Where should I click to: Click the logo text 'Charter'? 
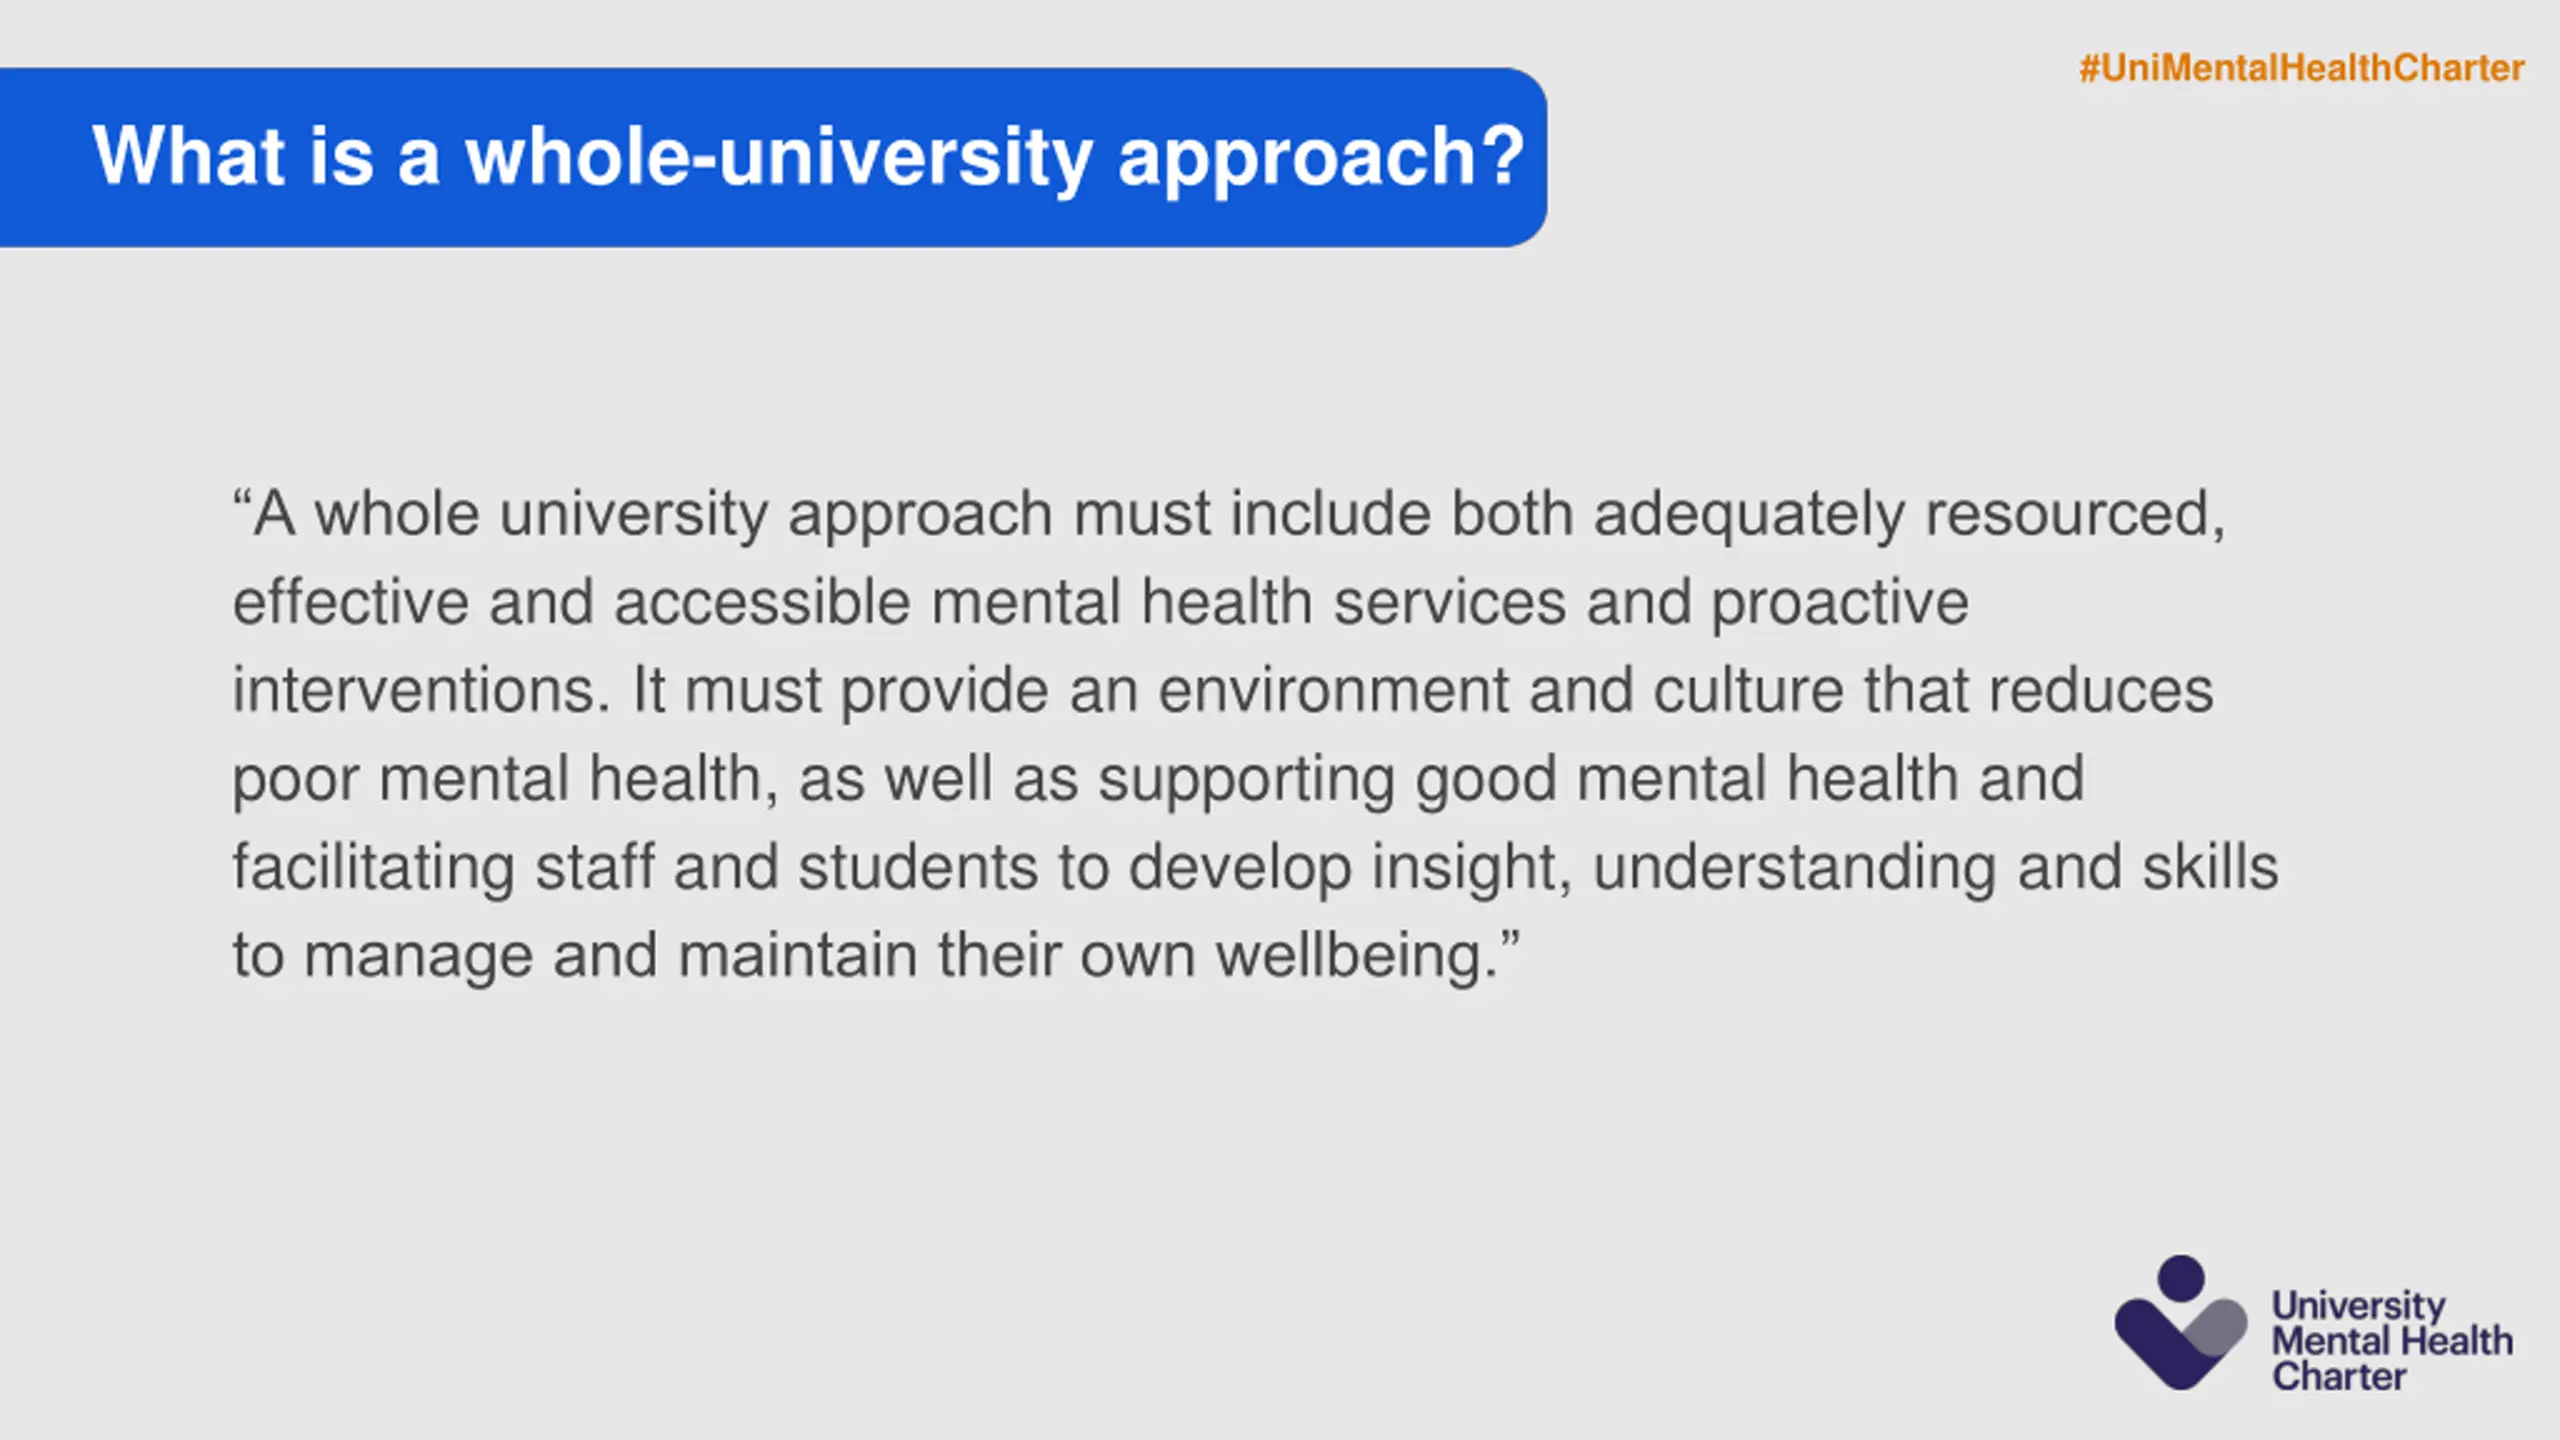[2339, 1376]
